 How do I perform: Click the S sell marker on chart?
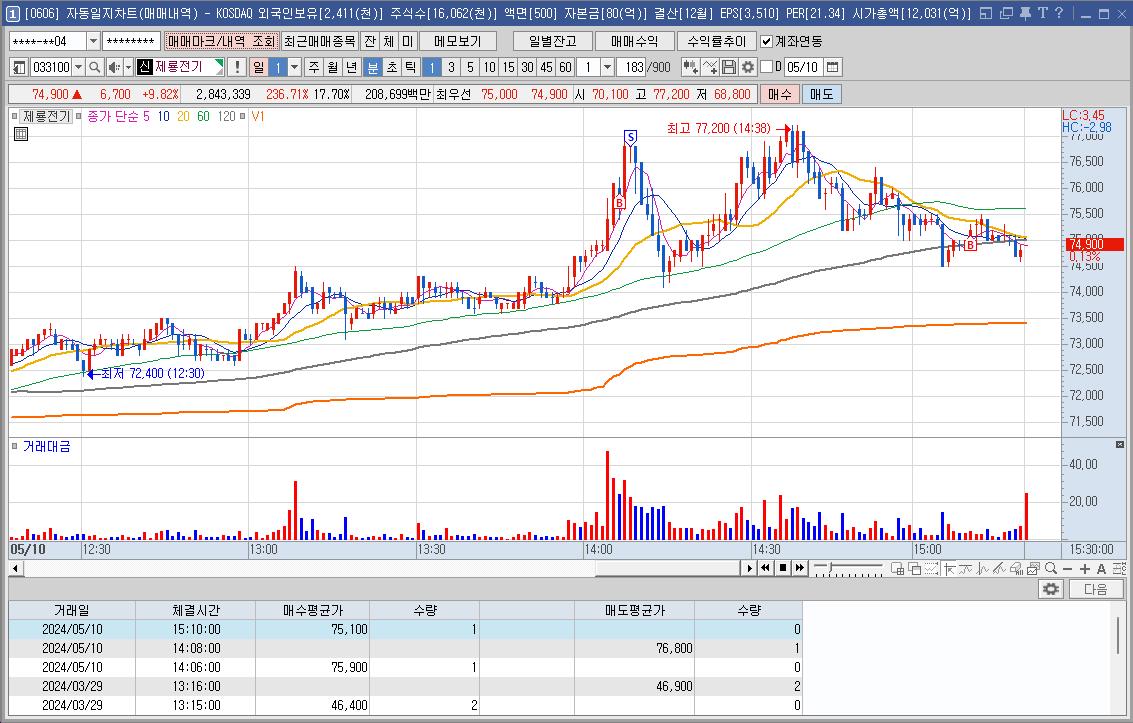point(631,137)
